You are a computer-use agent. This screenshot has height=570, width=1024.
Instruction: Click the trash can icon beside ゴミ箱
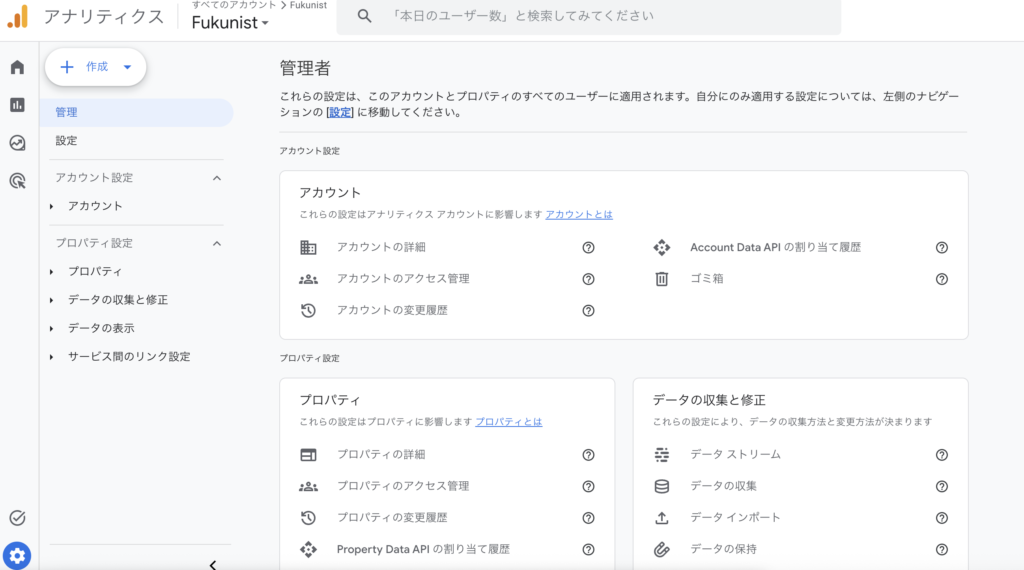[x=662, y=279]
